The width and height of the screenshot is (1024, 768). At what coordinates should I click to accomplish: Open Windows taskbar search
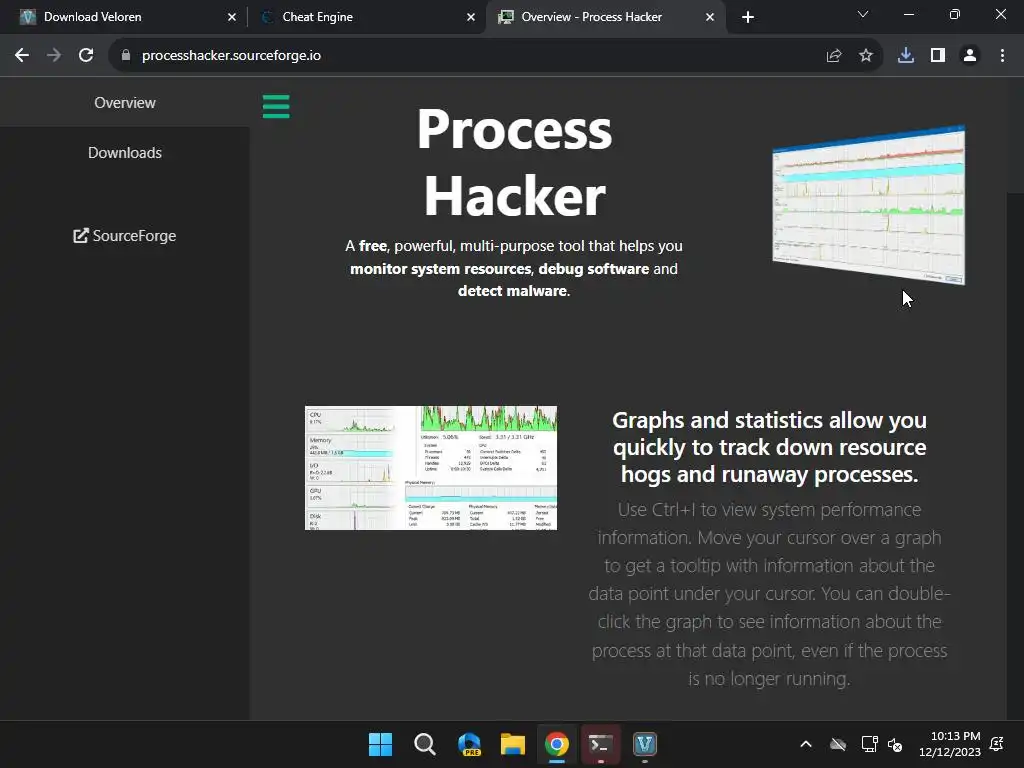click(x=424, y=744)
